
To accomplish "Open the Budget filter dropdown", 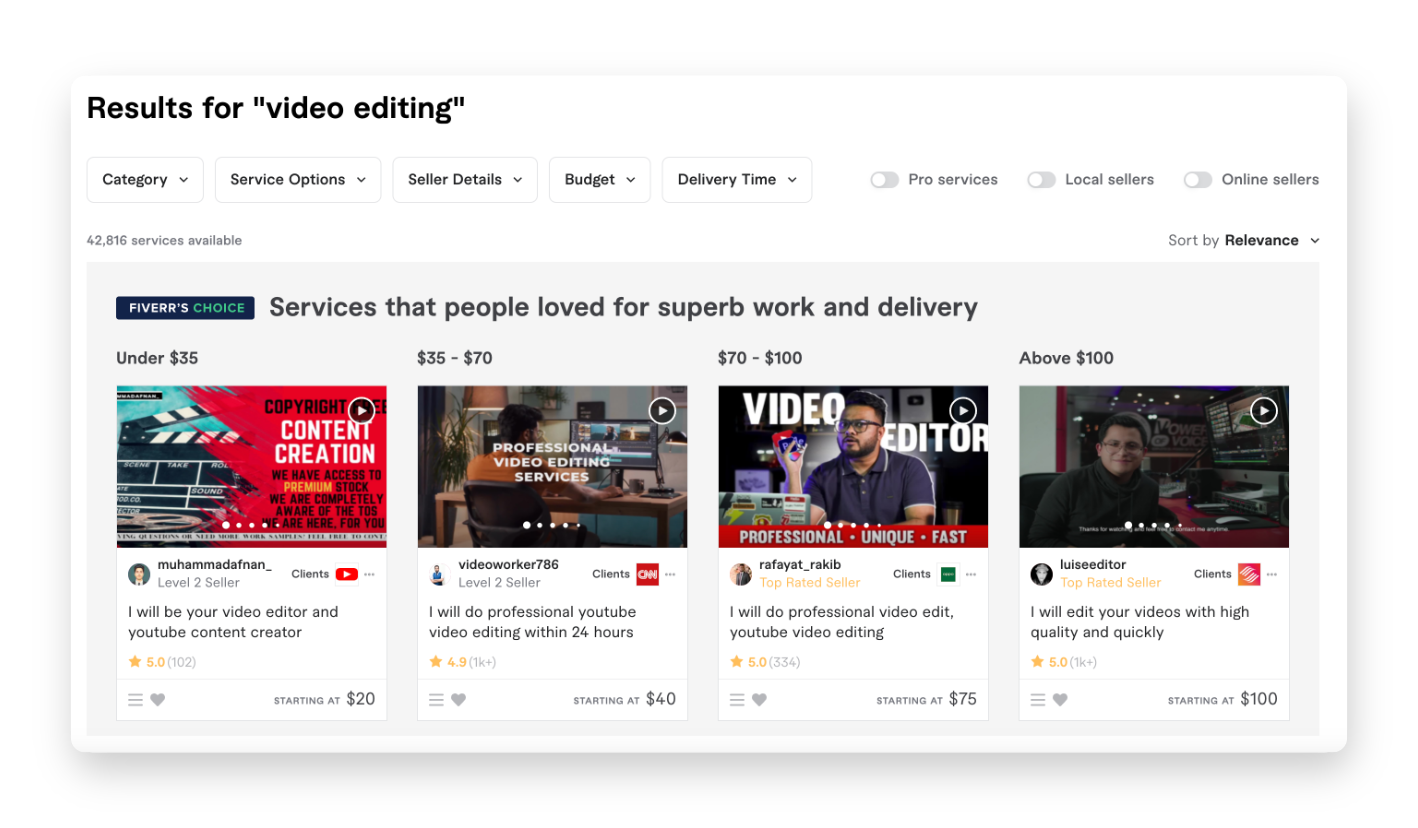I will click(600, 180).
